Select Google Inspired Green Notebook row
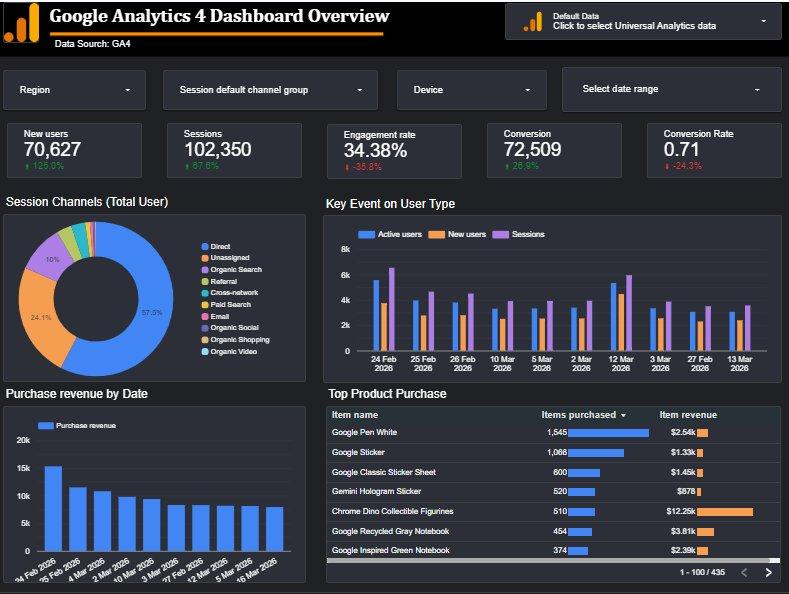 coord(554,550)
